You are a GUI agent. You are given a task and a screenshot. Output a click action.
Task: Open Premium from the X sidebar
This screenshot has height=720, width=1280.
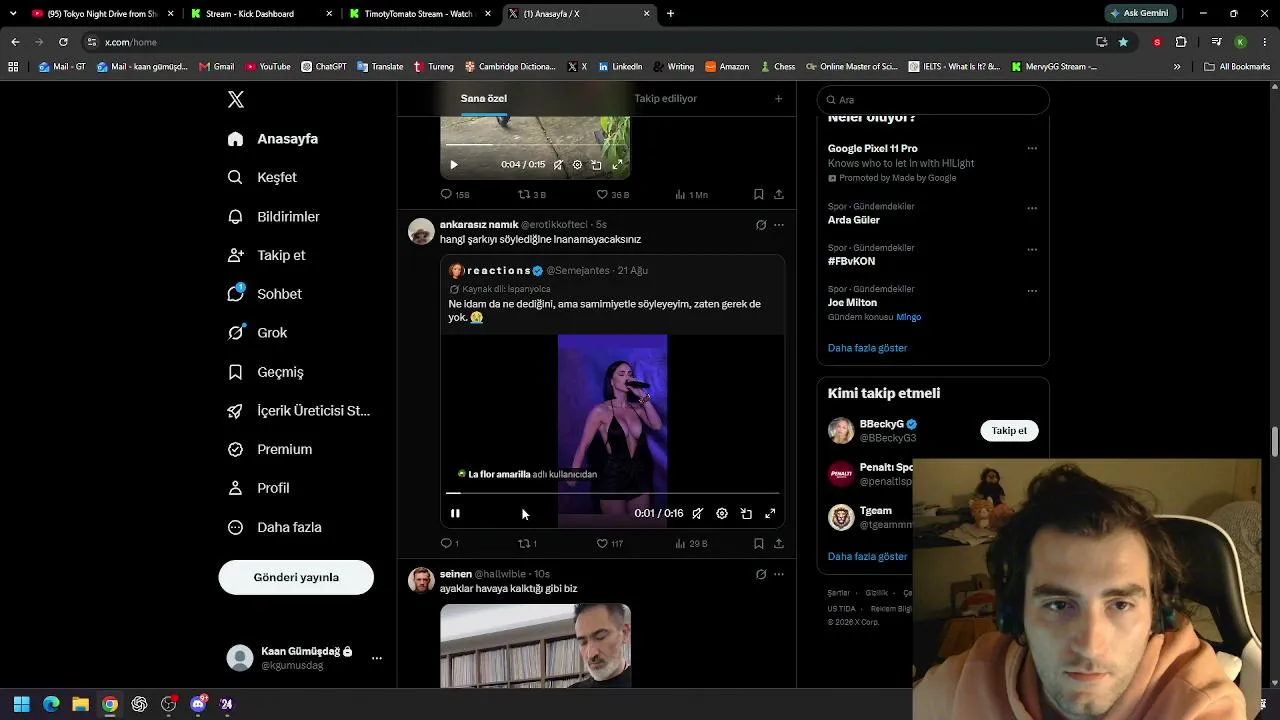[x=269, y=449]
